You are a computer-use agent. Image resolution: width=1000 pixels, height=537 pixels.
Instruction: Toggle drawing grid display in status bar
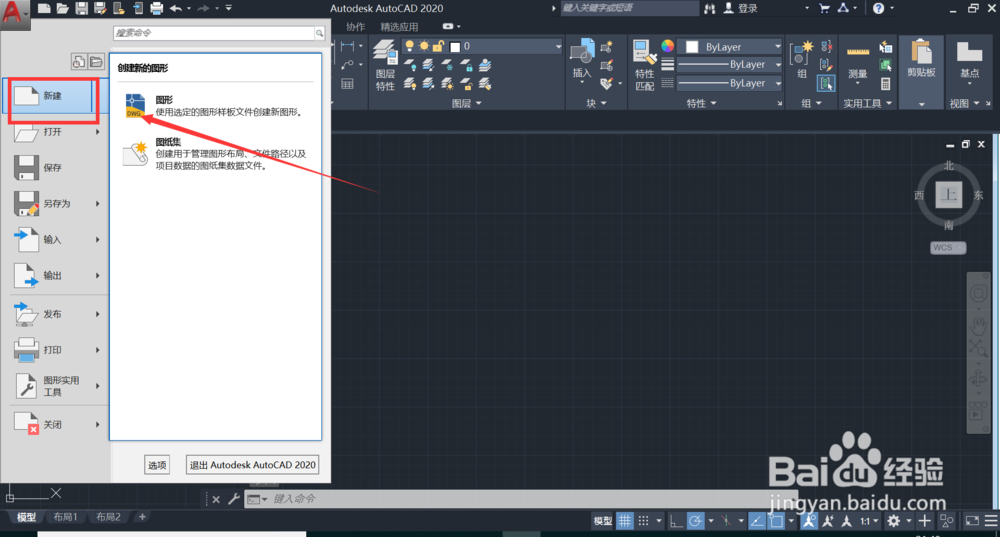[x=624, y=521]
